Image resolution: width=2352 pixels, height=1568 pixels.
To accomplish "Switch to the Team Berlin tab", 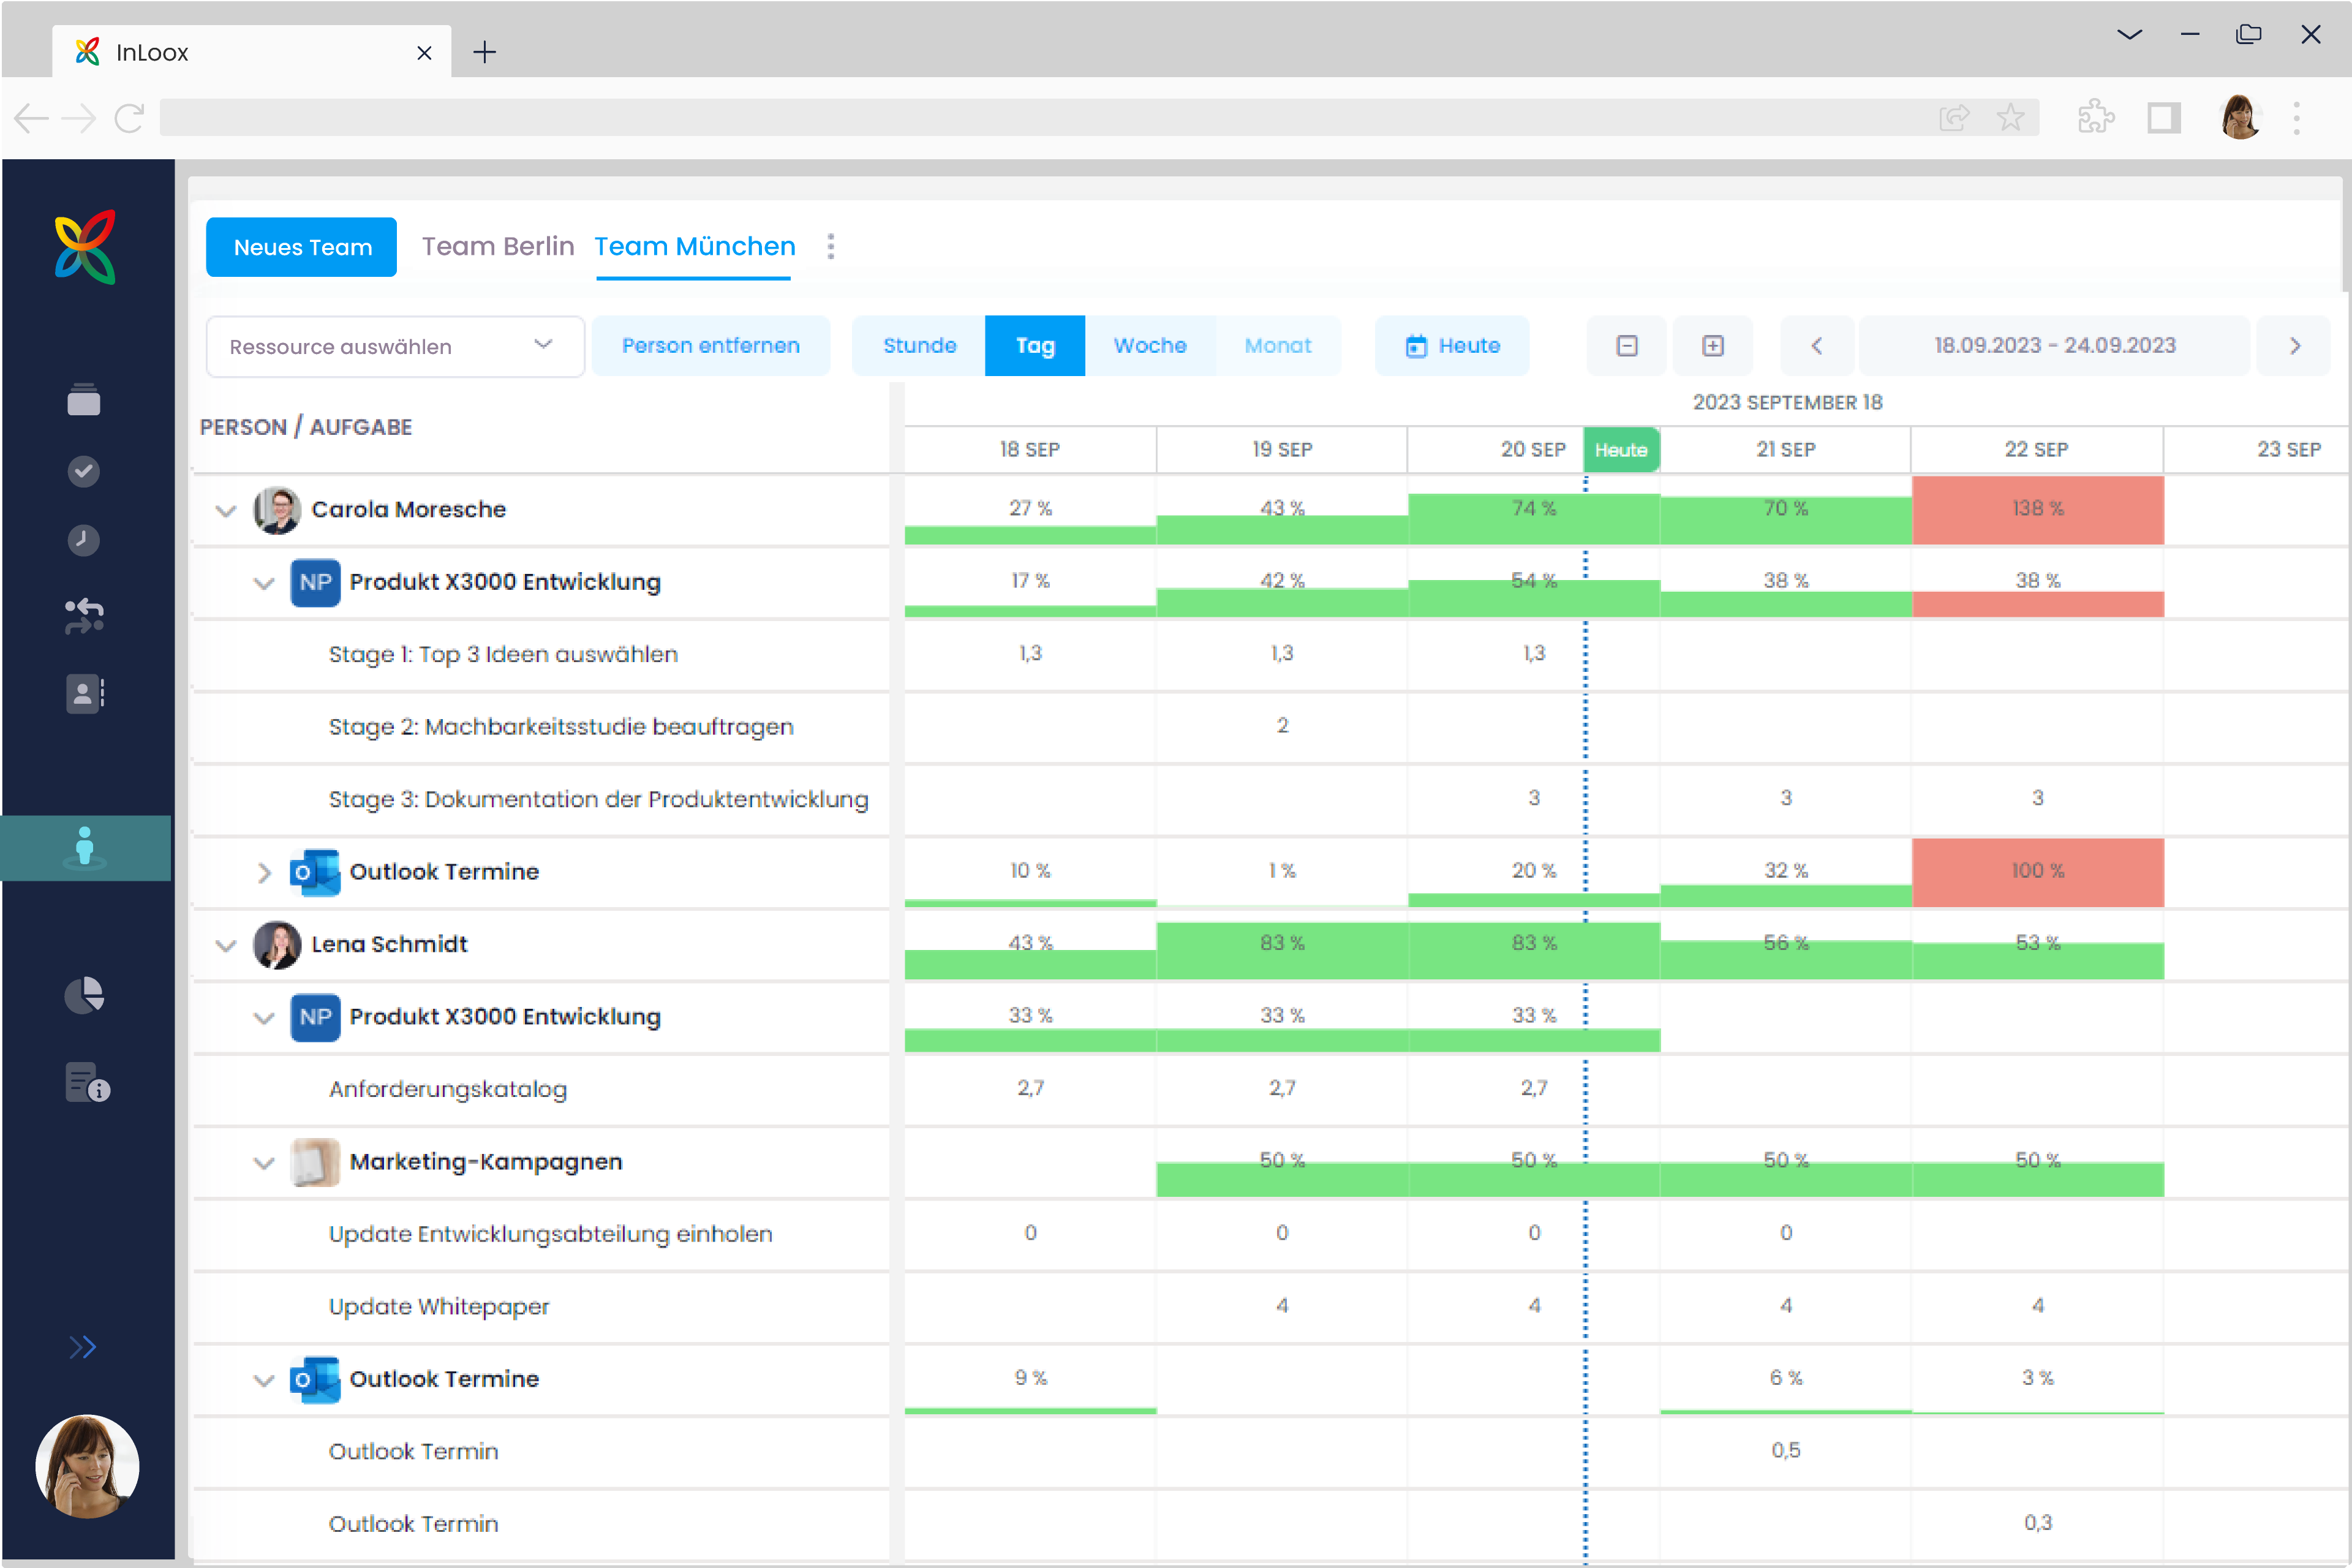I will click(497, 247).
